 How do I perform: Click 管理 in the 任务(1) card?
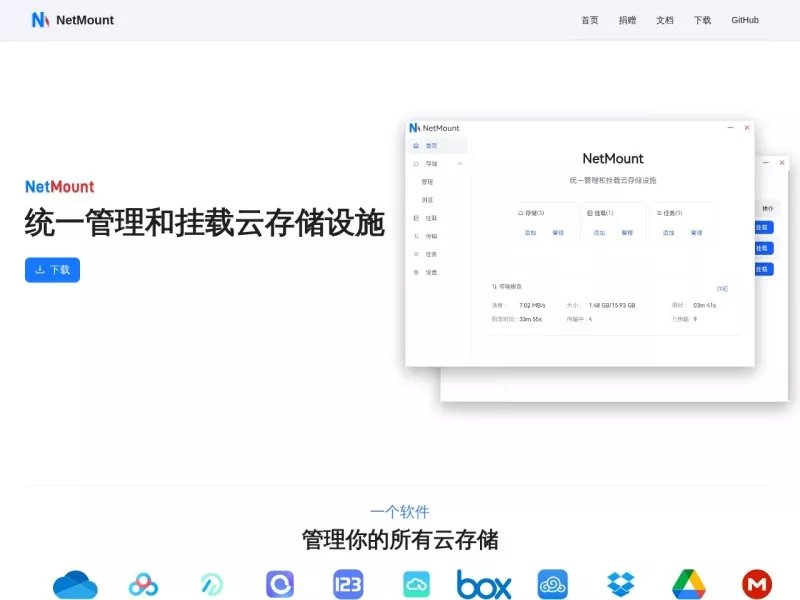tap(696, 233)
